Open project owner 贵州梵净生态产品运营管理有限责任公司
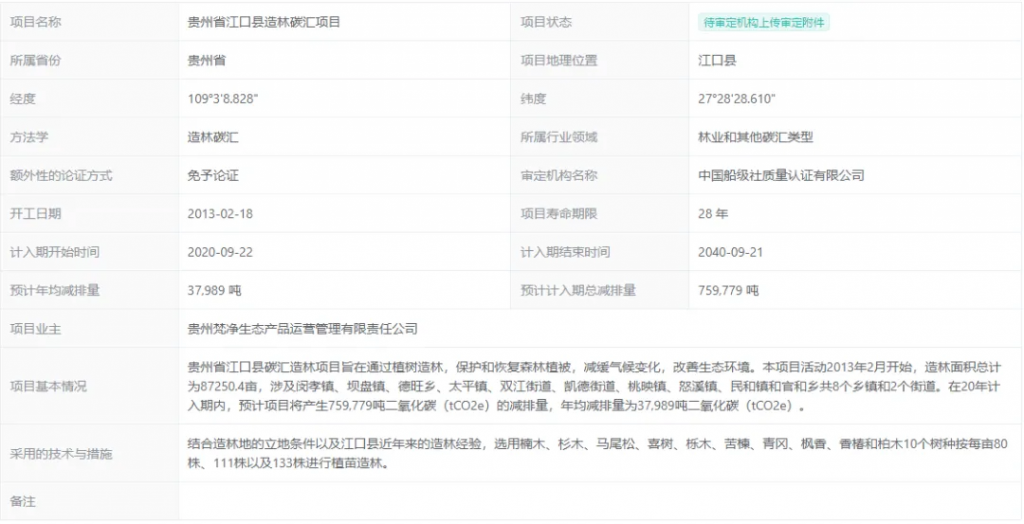This screenshot has height=524, width=1024. pos(302,328)
